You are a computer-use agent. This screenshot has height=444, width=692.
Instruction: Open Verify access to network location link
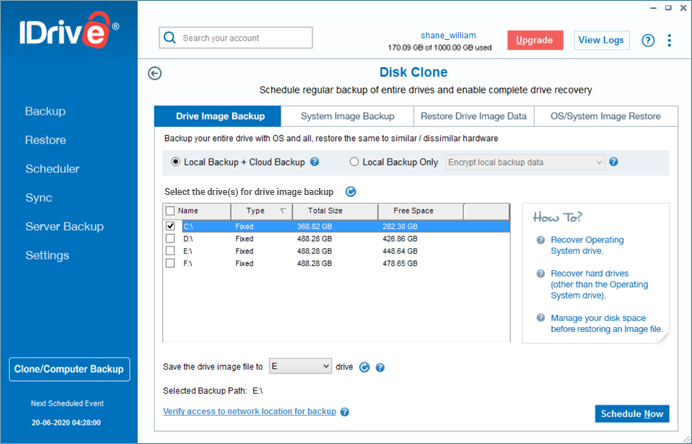(x=249, y=411)
